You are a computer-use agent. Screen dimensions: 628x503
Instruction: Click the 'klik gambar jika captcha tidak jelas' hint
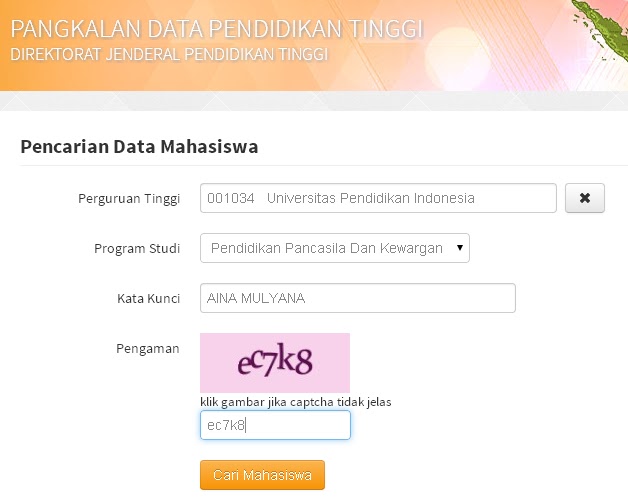pyautogui.click(x=296, y=402)
